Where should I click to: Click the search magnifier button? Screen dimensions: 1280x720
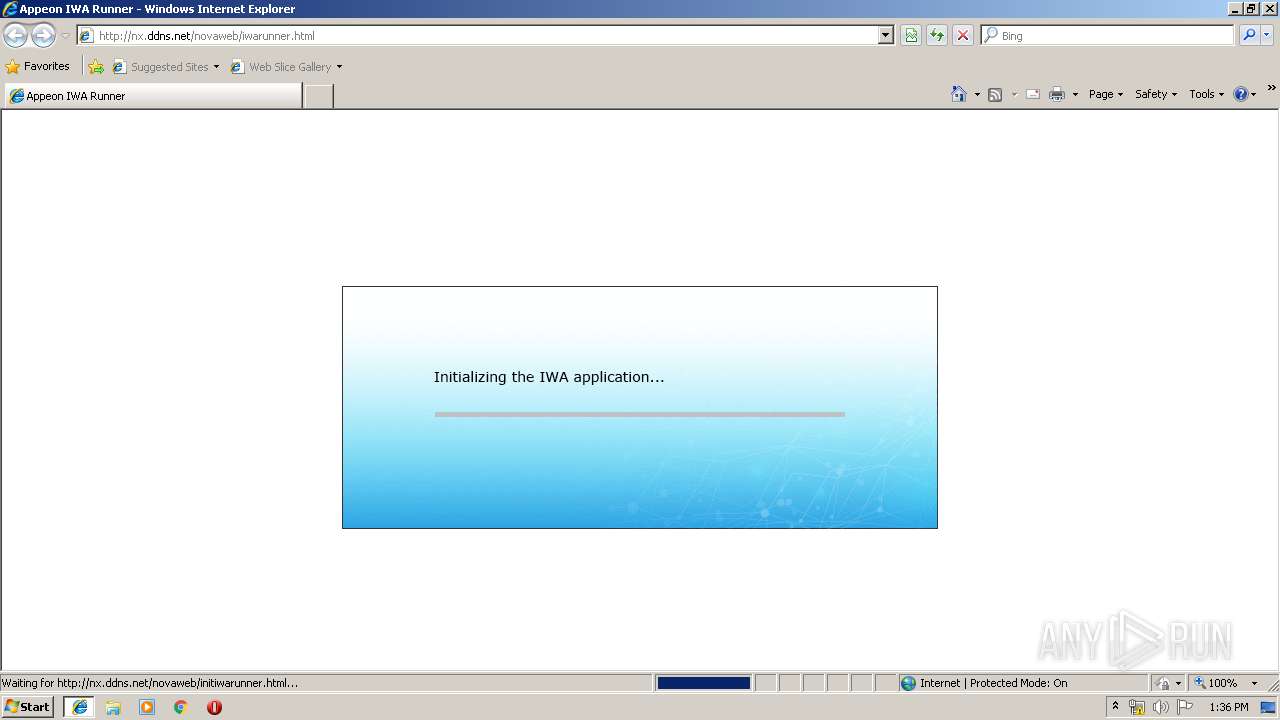coord(1248,36)
